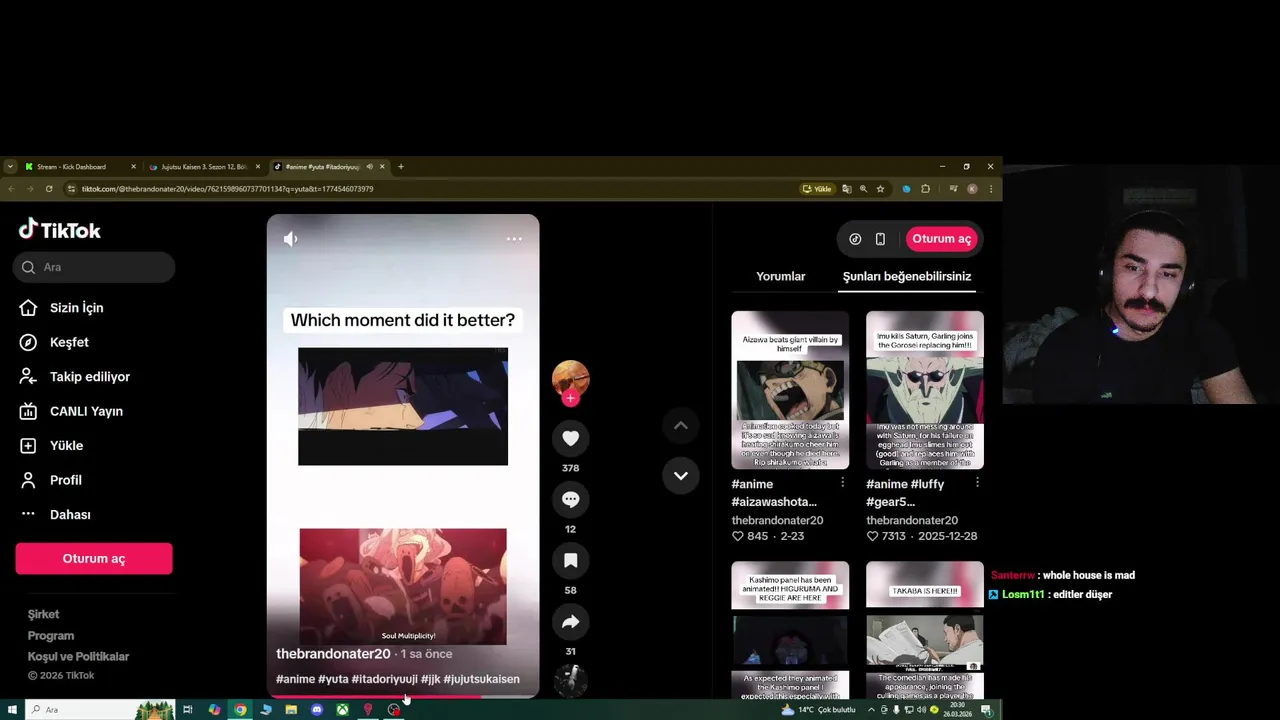Click the Yükle install chip in address bar
Image resolution: width=1280 pixels, height=720 pixels.
coord(817,189)
